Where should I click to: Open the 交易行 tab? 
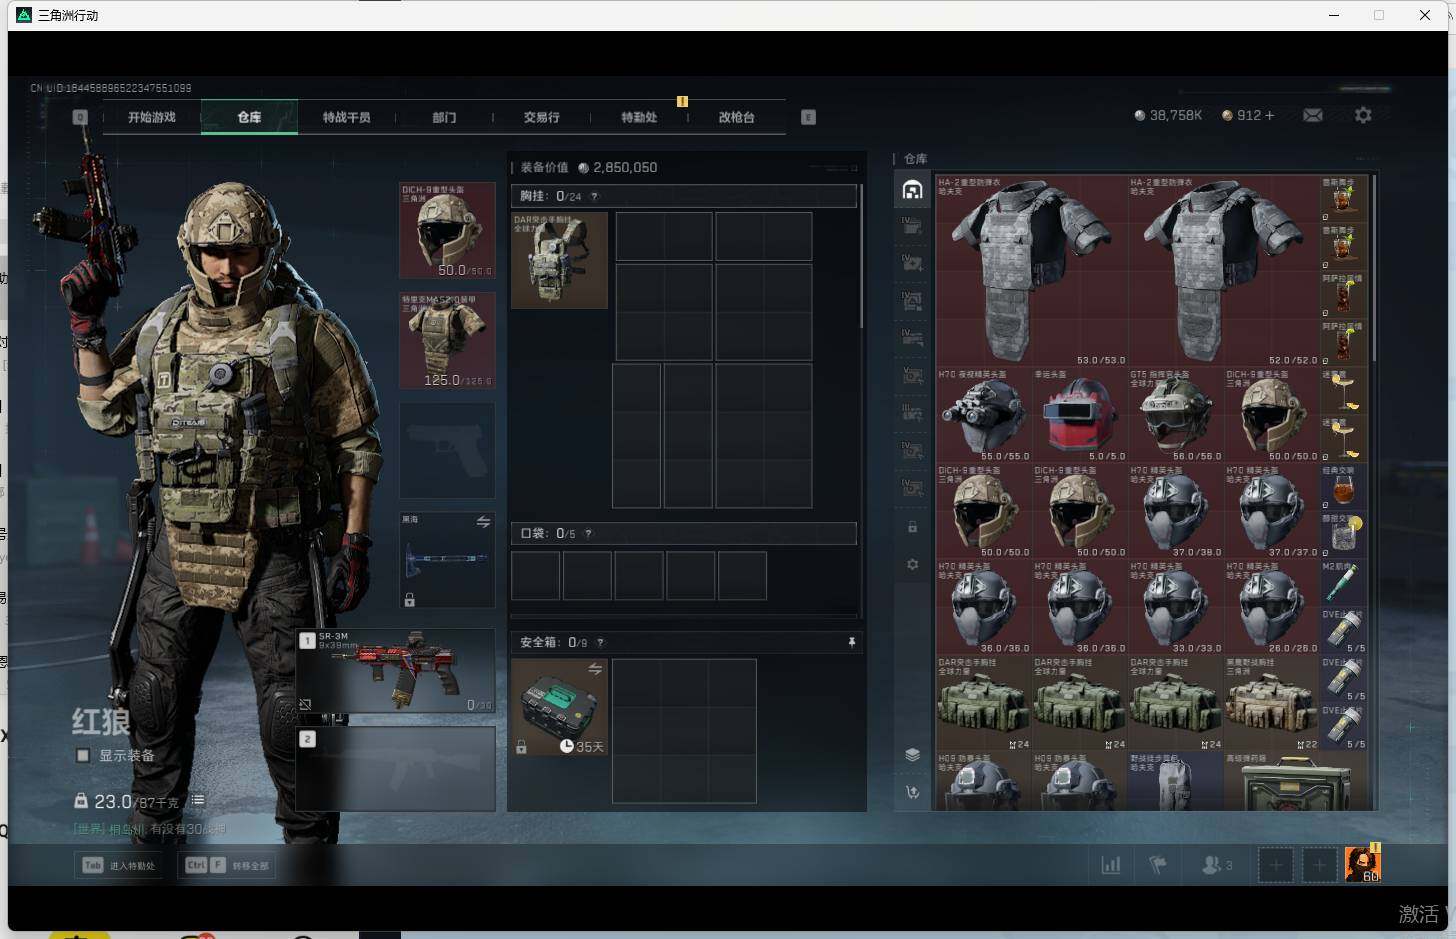pos(541,117)
